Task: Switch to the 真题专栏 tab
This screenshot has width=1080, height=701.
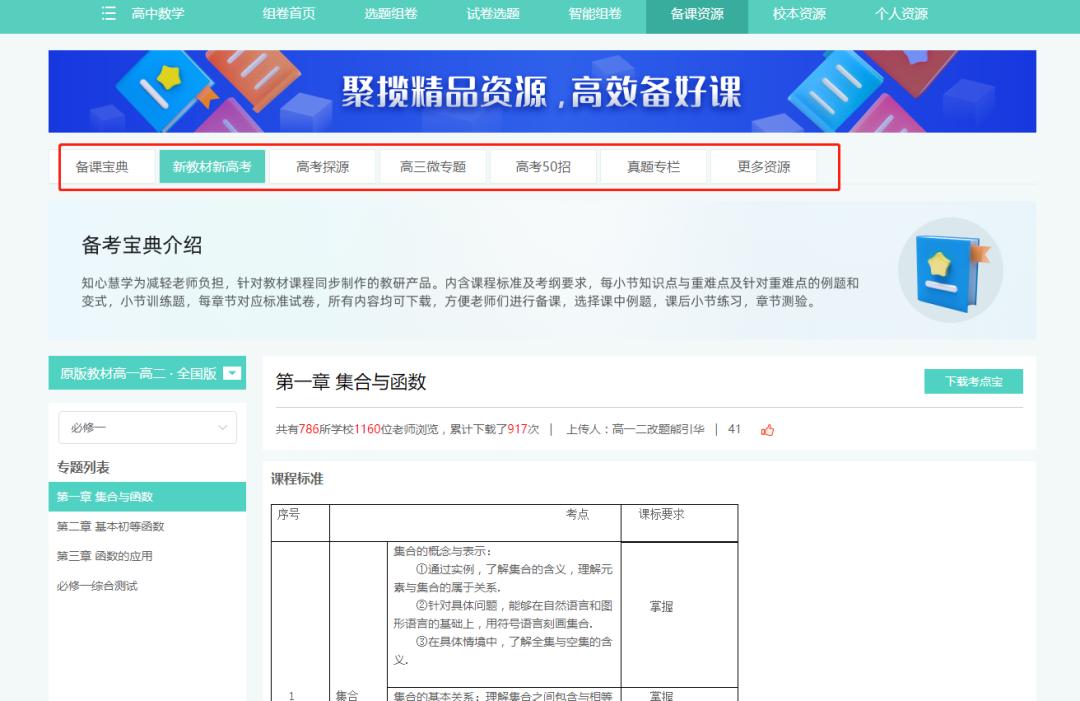Action: point(653,166)
